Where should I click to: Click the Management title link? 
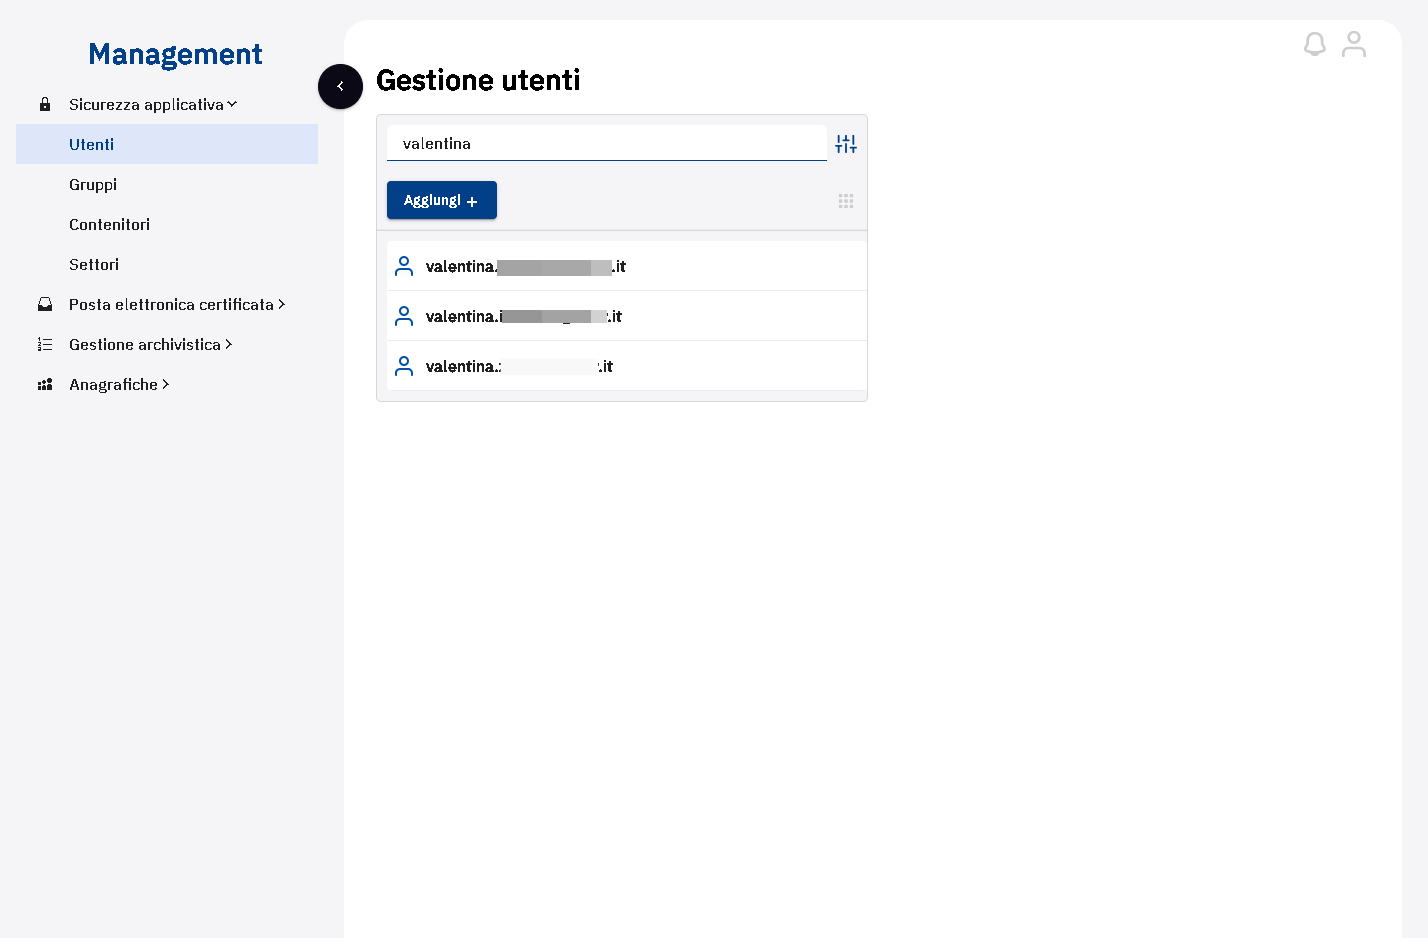175,54
